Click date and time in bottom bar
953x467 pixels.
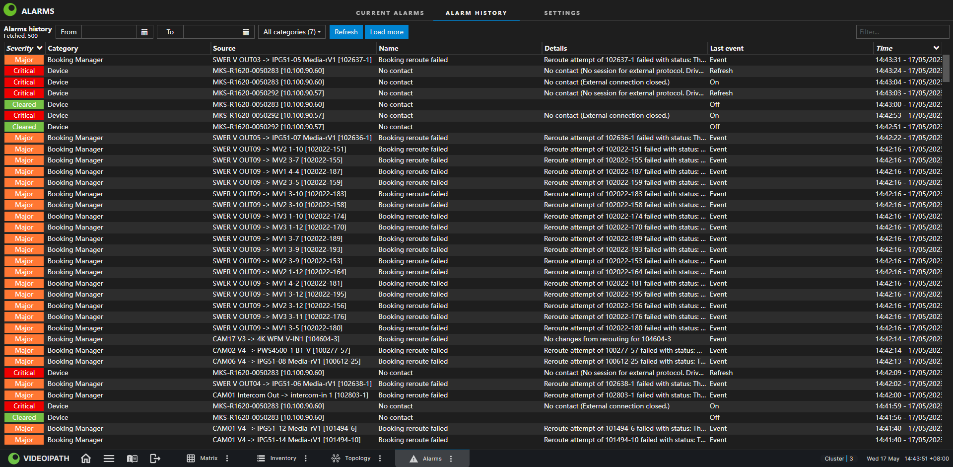click(905, 458)
